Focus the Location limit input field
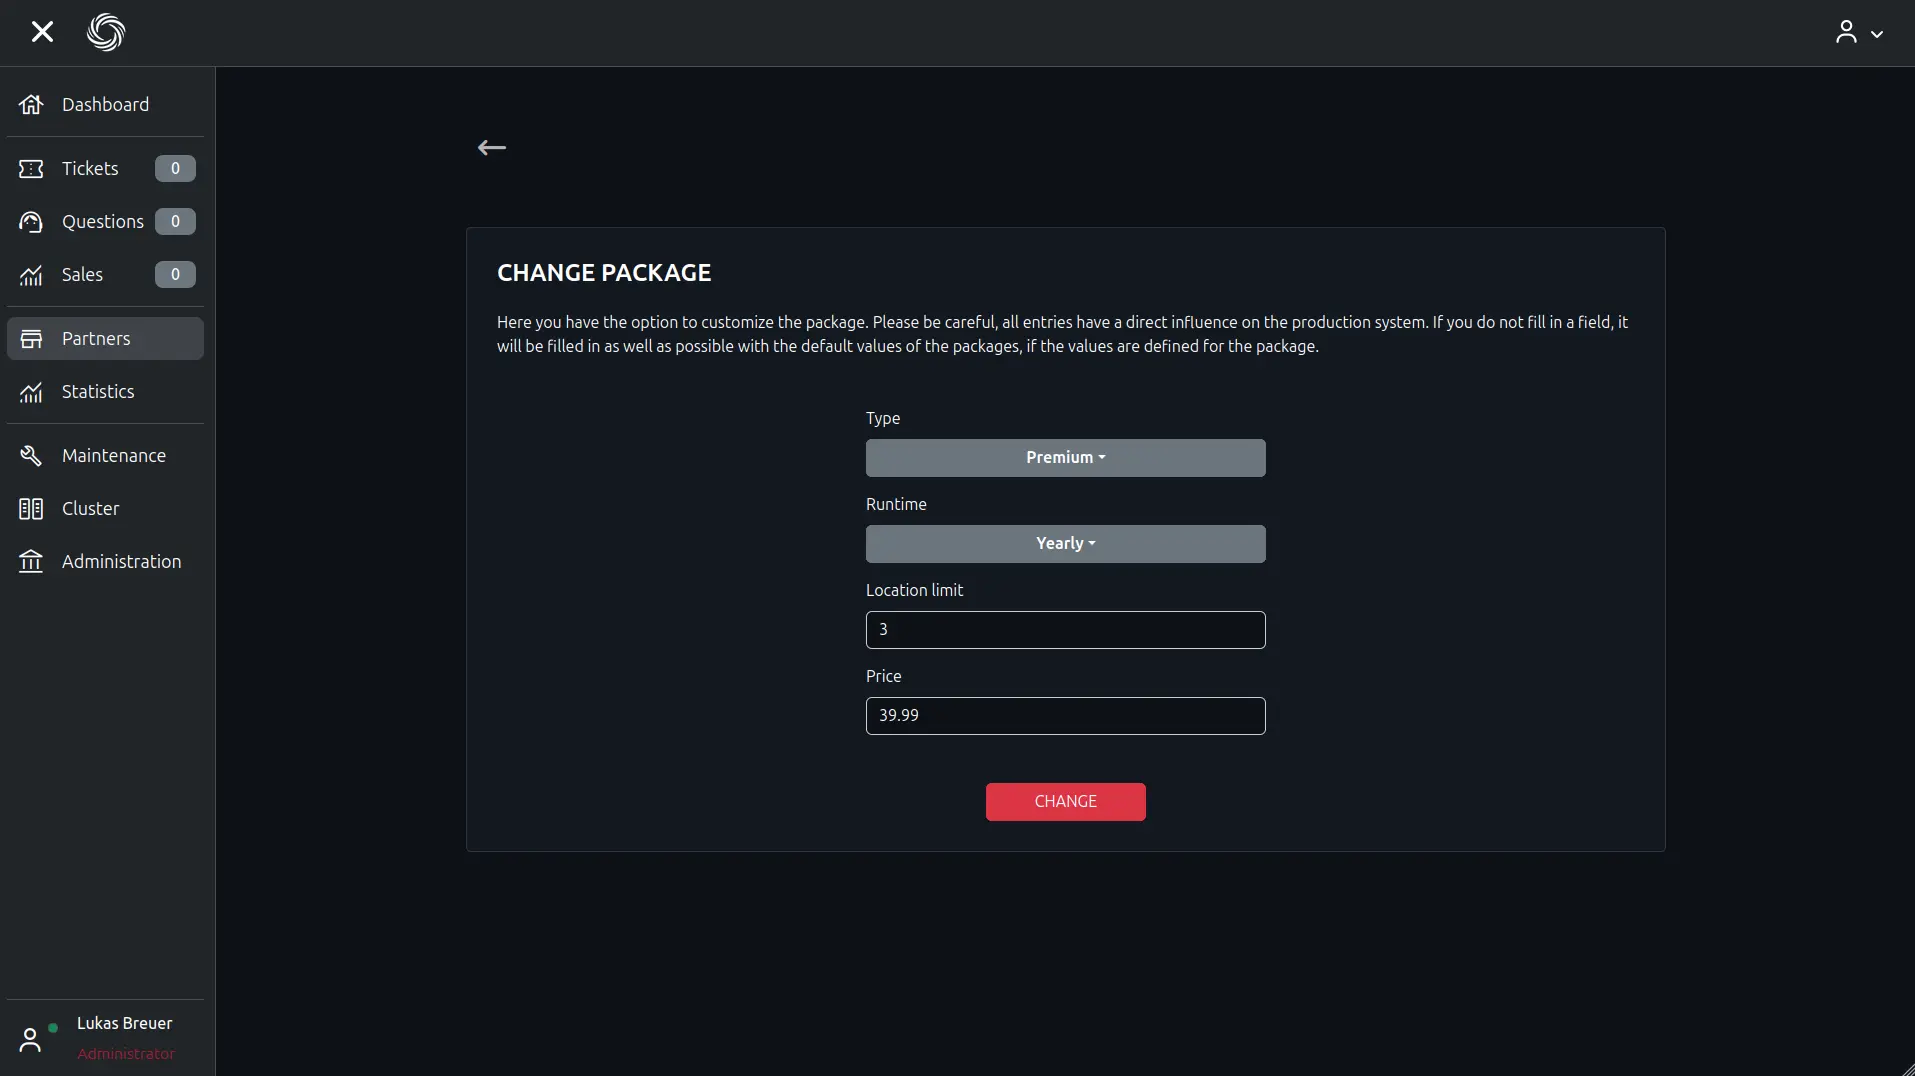The width and height of the screenshot is (1915, 1076). 1065,630
